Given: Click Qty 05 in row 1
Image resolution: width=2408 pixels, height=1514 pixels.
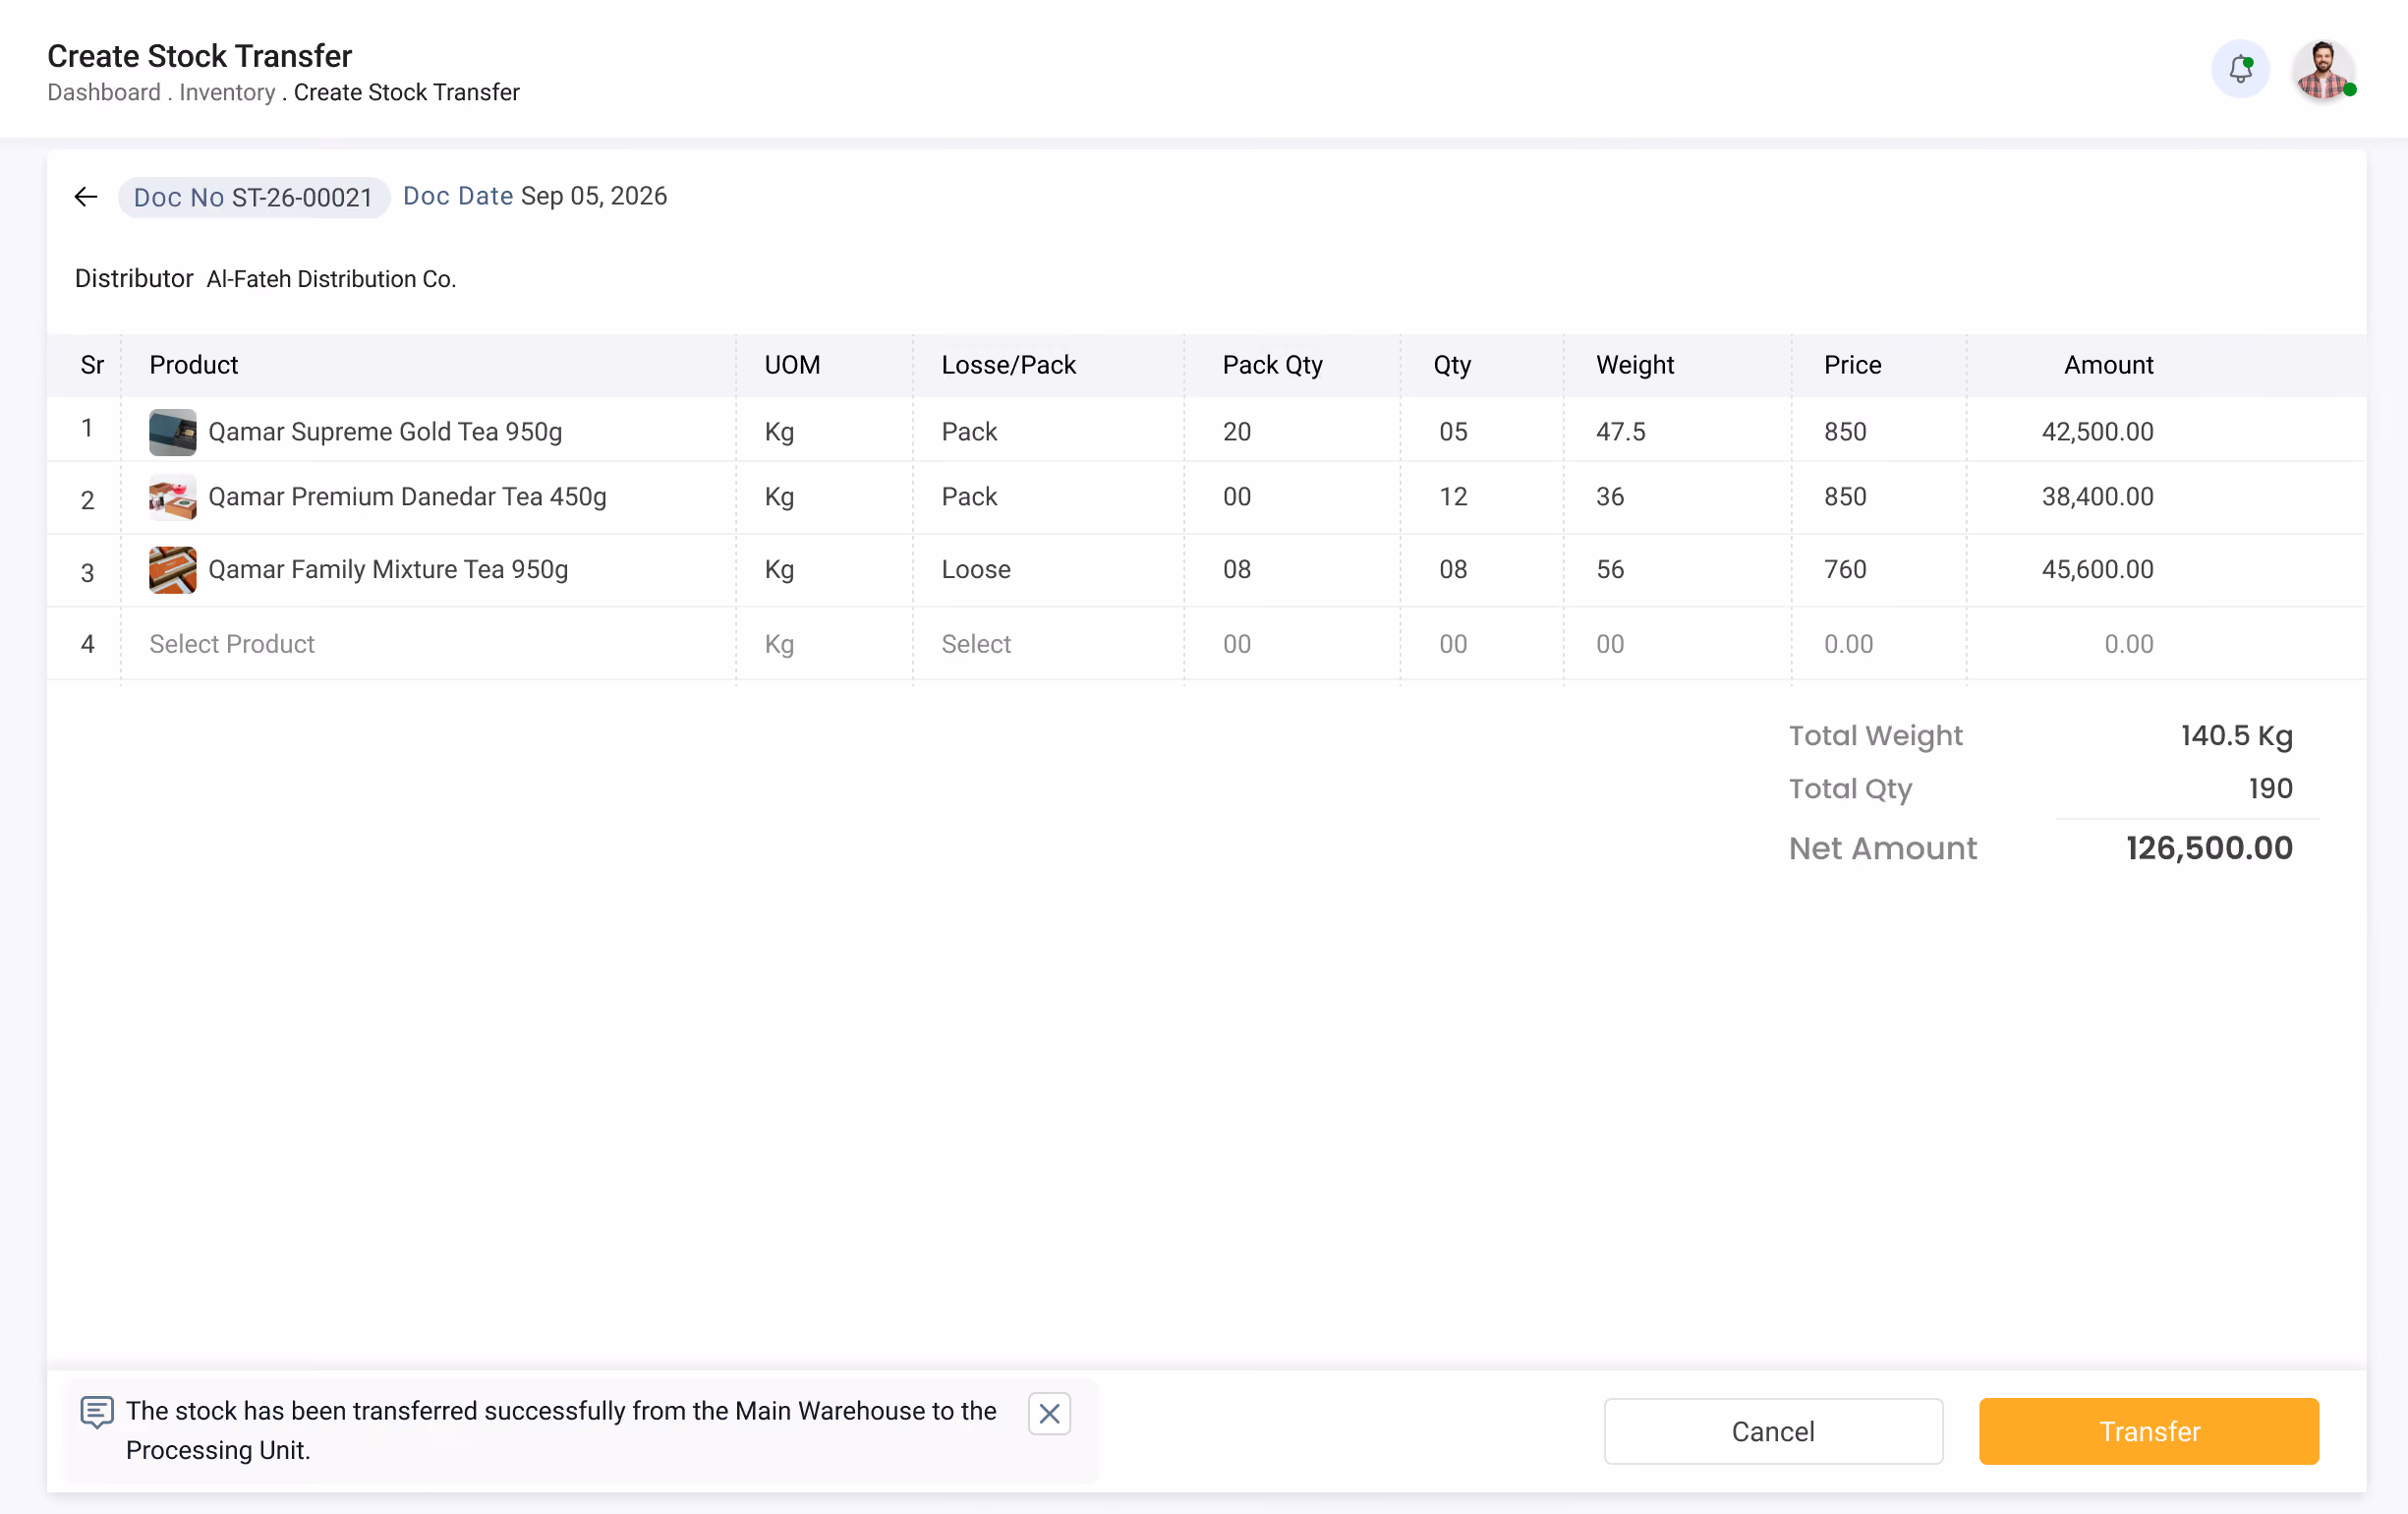Looking at the screenshot, I should (1453, 432).
